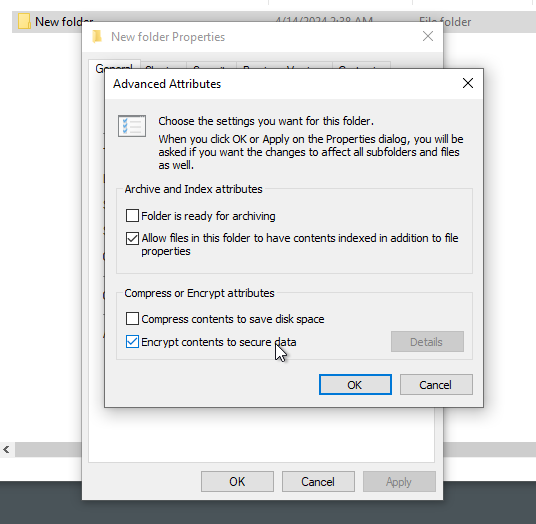Click OK in New folder Properties window
Screen dimensions: 536x524
pos(237,481)
